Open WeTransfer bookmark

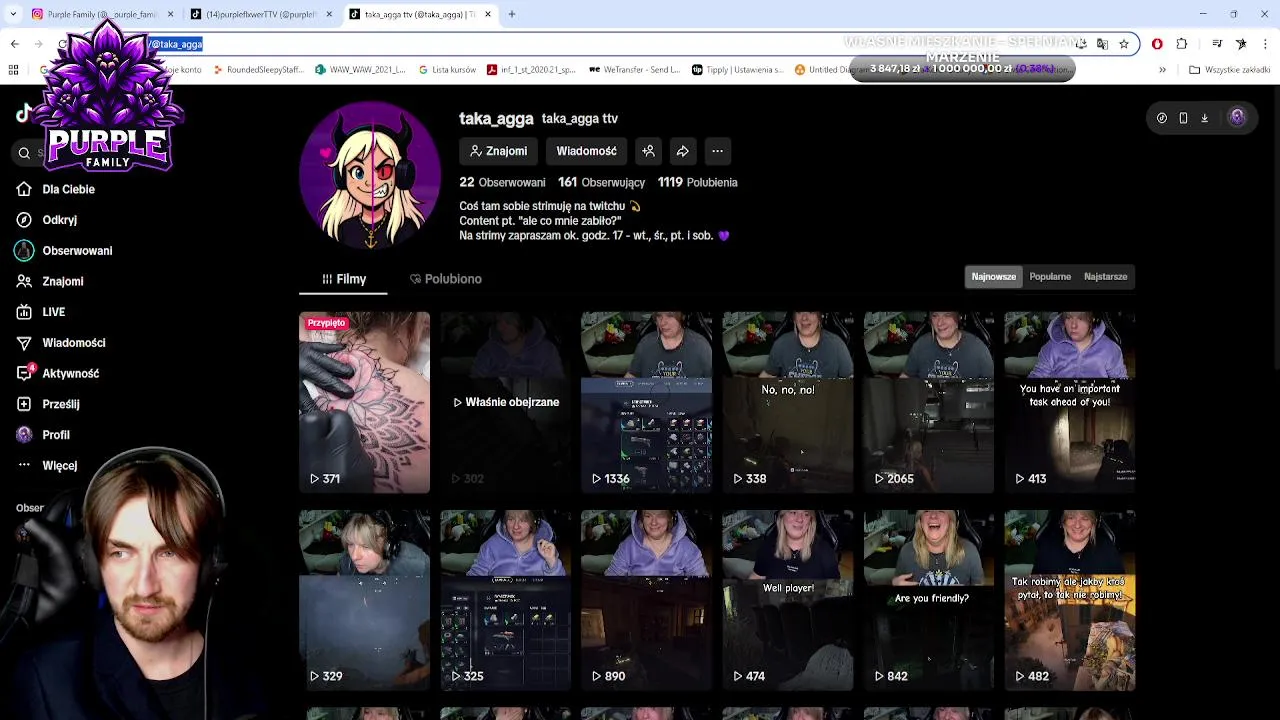(x=633, y=70)
